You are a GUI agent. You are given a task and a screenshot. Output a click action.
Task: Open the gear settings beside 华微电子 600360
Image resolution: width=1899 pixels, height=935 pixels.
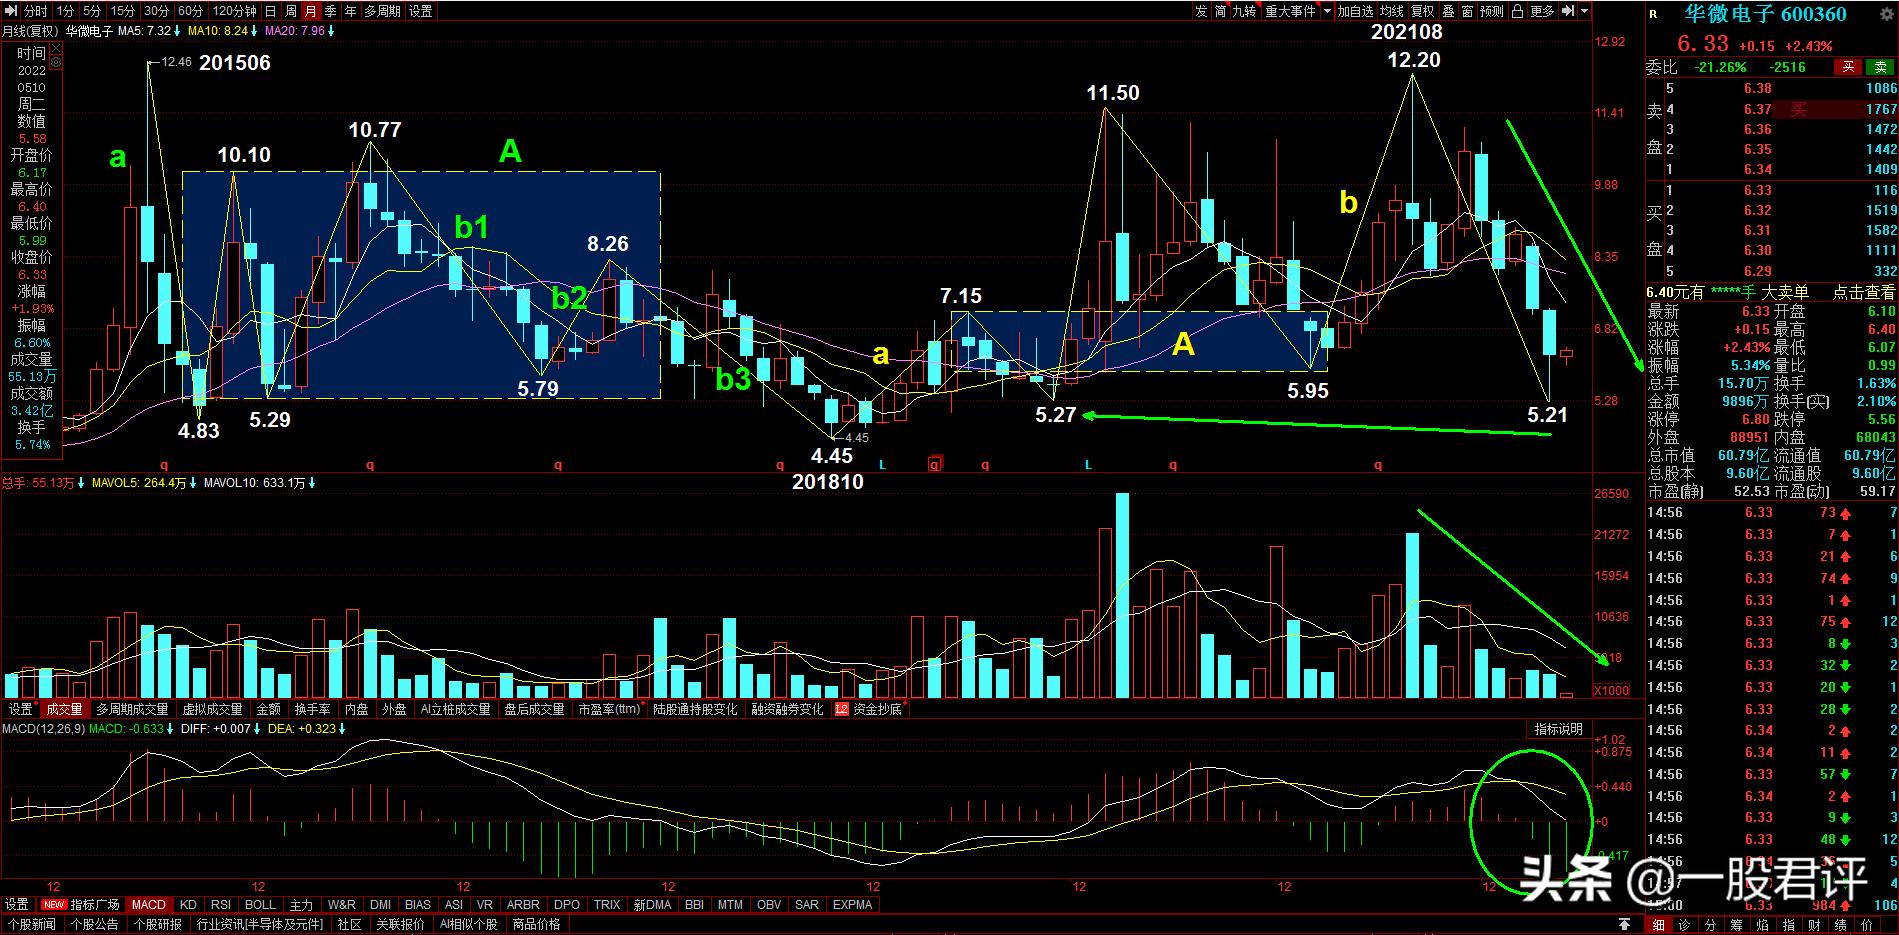(1885, 14)
